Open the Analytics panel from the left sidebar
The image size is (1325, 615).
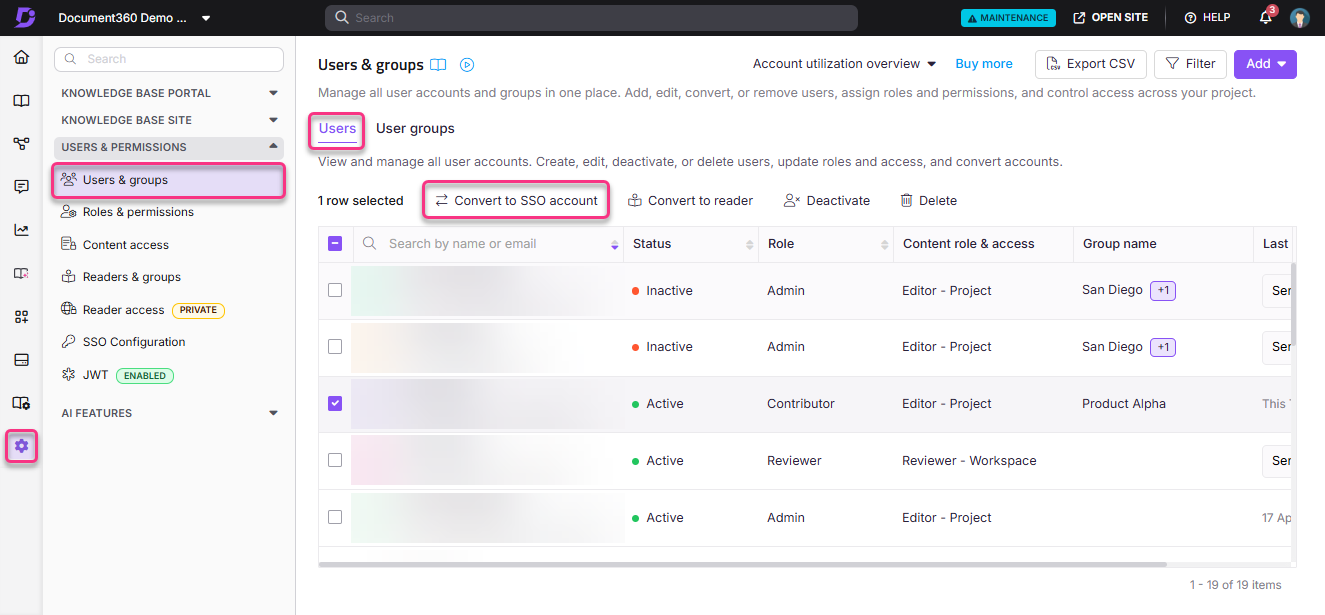[x=21, y=229]
